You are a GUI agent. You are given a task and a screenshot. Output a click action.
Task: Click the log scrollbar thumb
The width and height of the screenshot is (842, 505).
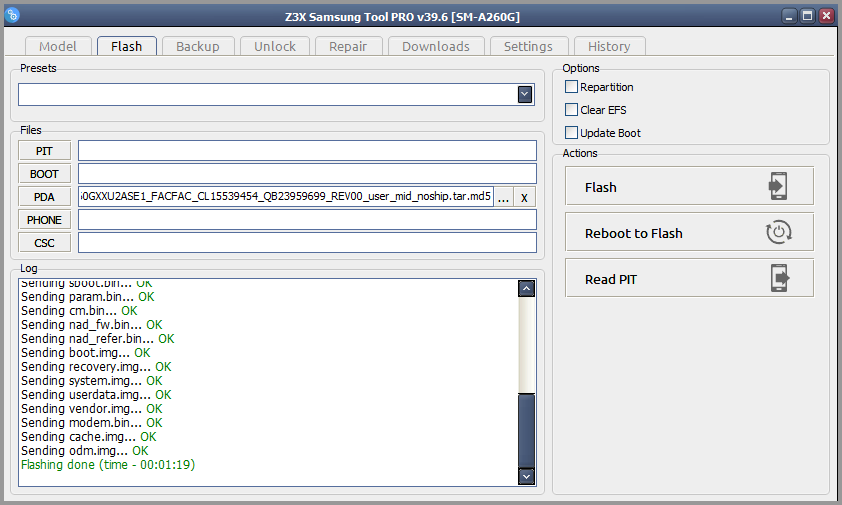click(x=526, y=430)
